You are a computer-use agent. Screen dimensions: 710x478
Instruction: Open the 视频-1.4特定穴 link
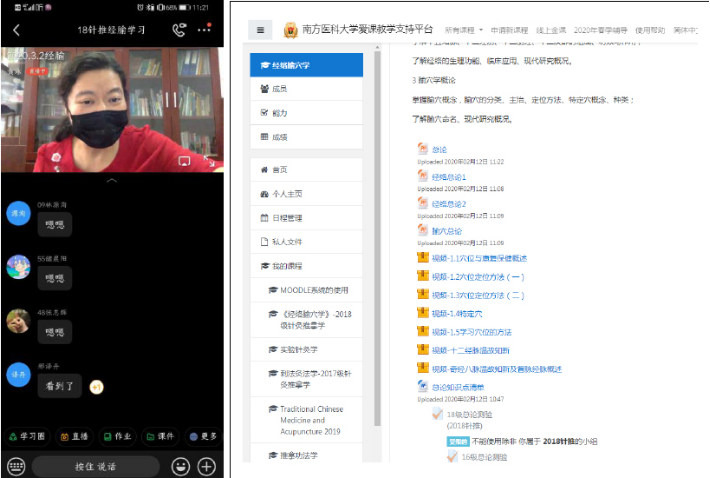[457, 314]
